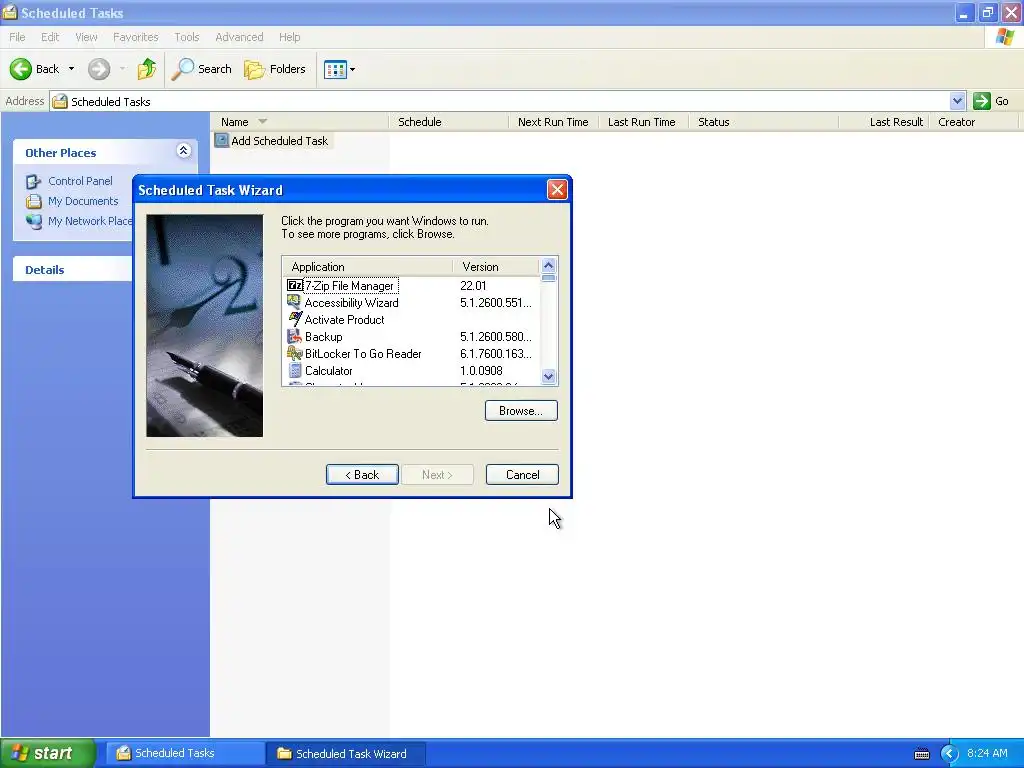Click the Application column header
This screenshot has width=1024, height=768.
pos(368,266)
